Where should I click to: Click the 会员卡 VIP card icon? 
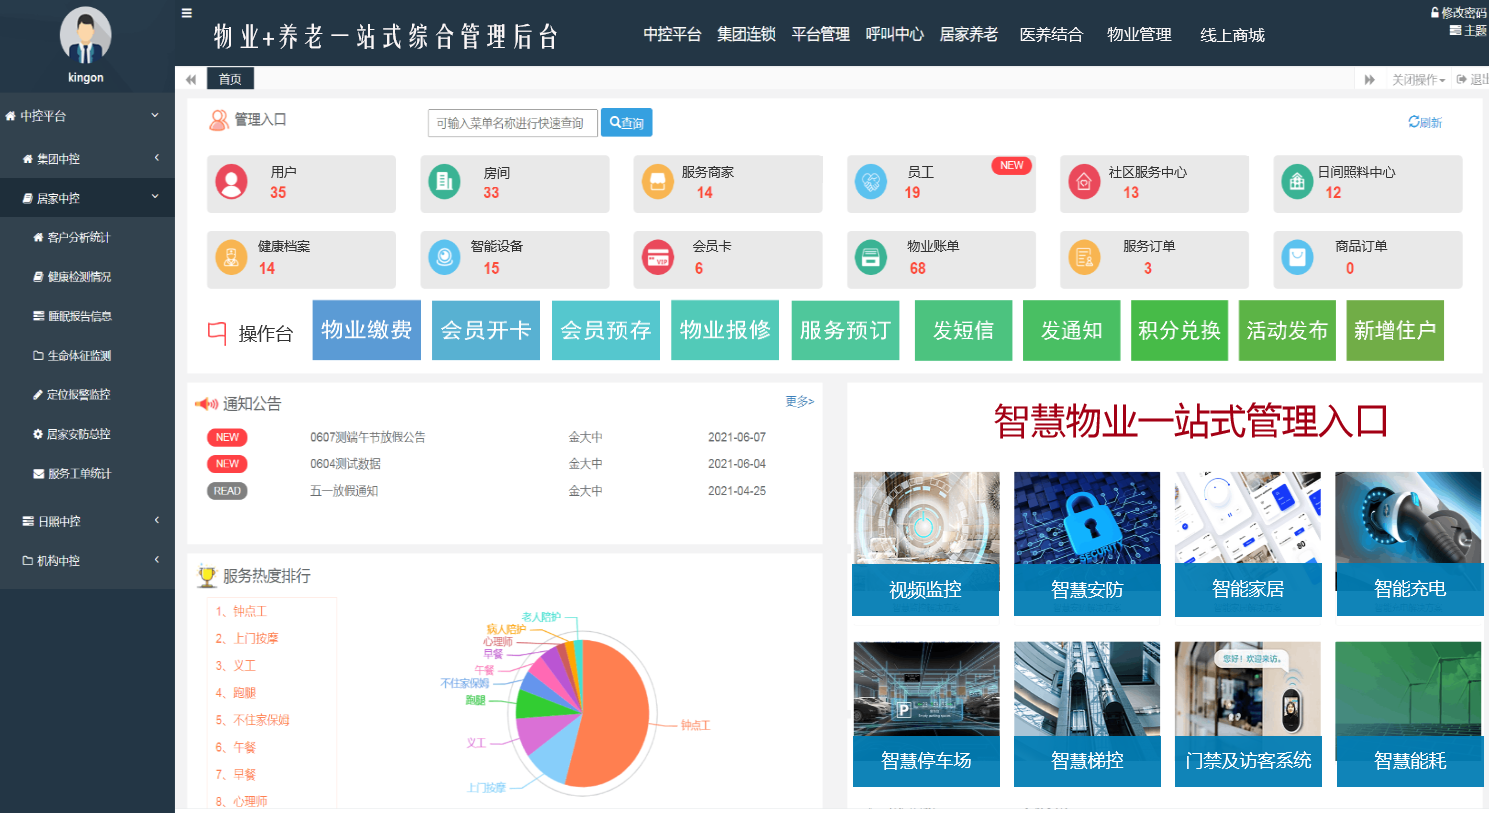(x=657, y=258)
